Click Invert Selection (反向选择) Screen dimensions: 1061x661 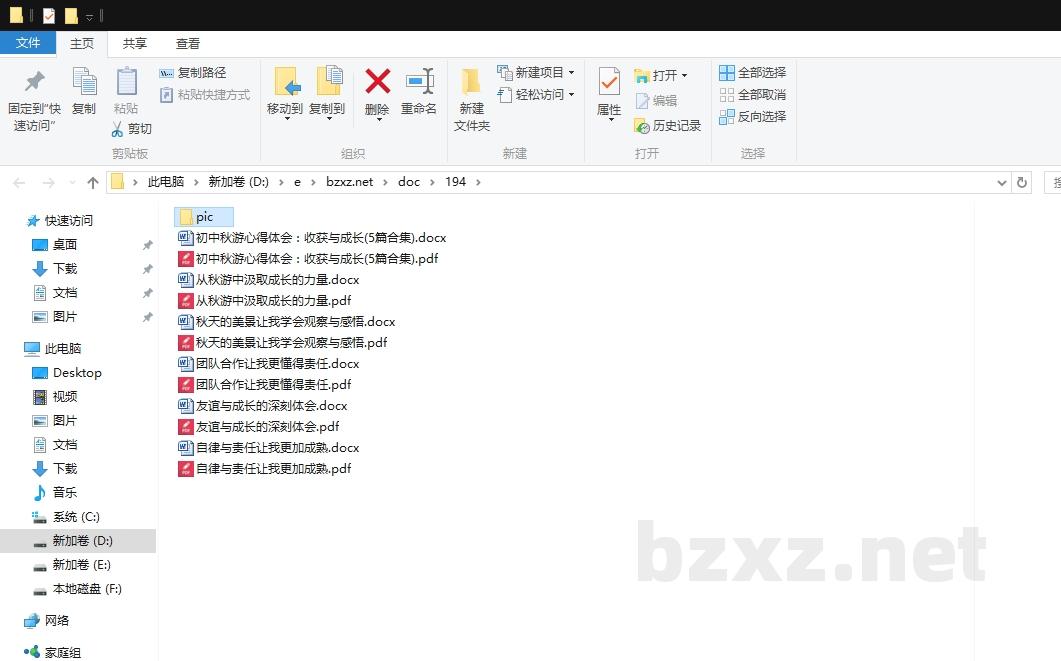tap(752, 117)
